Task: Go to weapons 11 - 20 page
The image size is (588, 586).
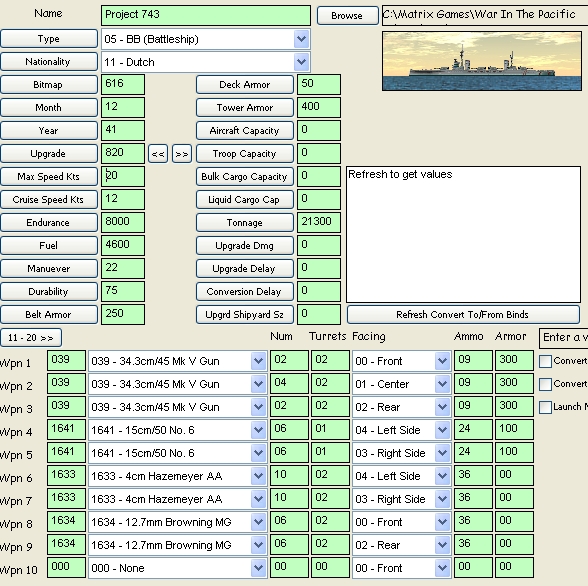Action: click(31, 338)
